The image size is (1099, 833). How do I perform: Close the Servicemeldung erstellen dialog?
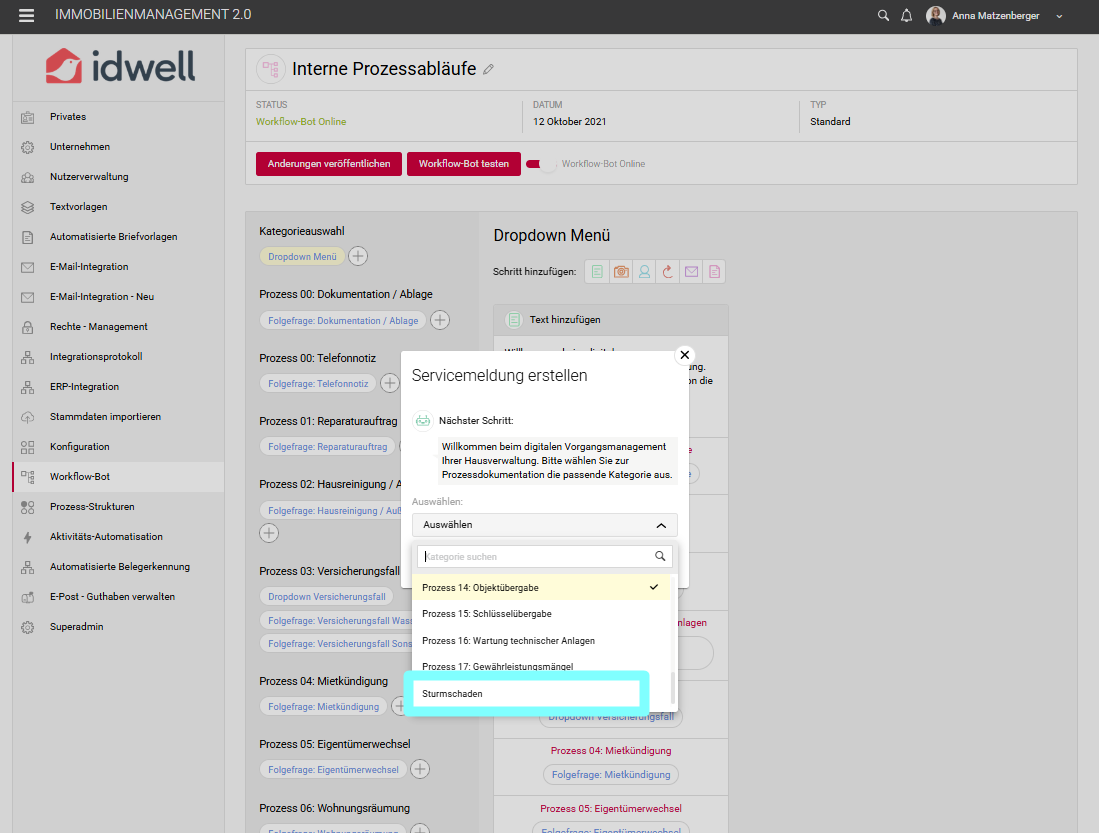pos(685,355)
